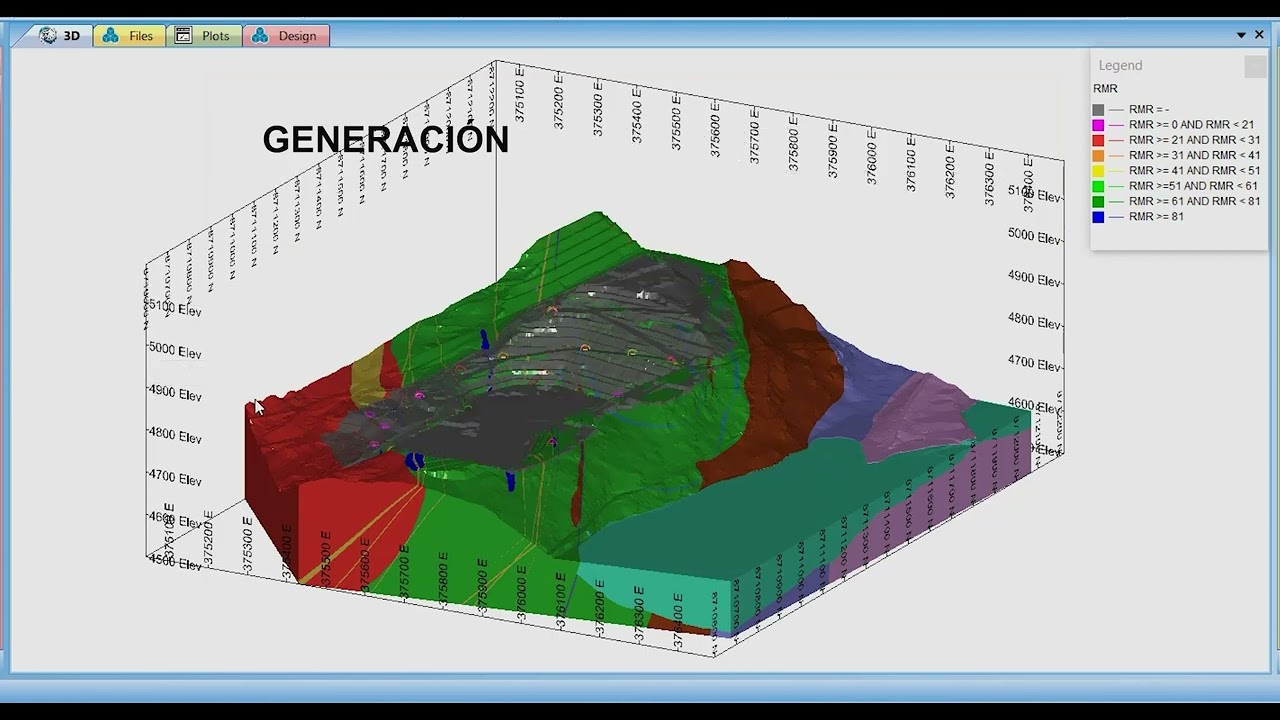Click the 'Legend' panel title
The height and width of the screenshot is (720, 1280).
1120,65
